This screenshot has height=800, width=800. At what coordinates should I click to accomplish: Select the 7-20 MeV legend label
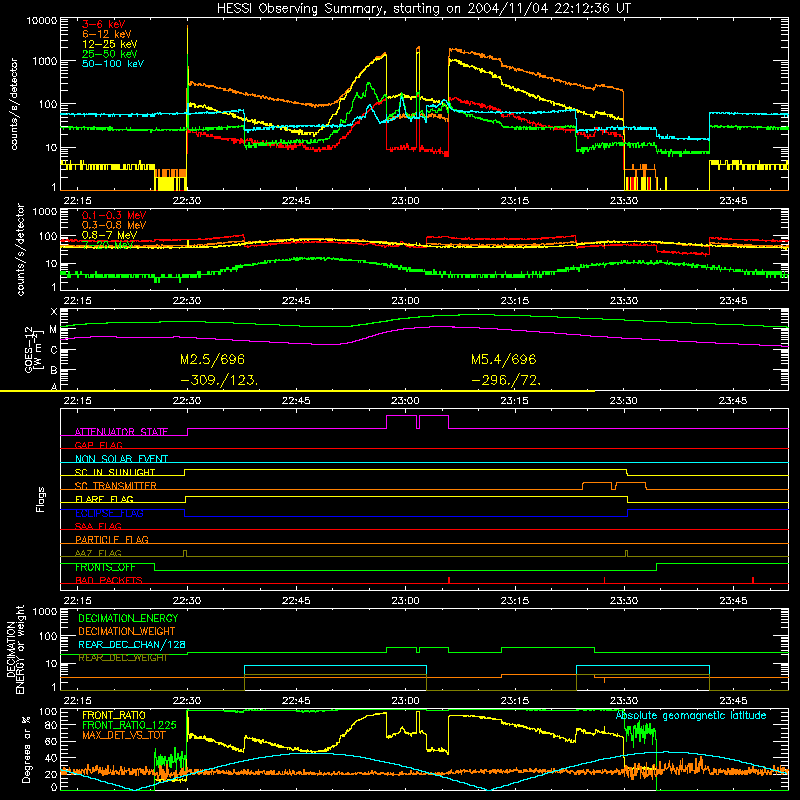click(x=108, y=245)
